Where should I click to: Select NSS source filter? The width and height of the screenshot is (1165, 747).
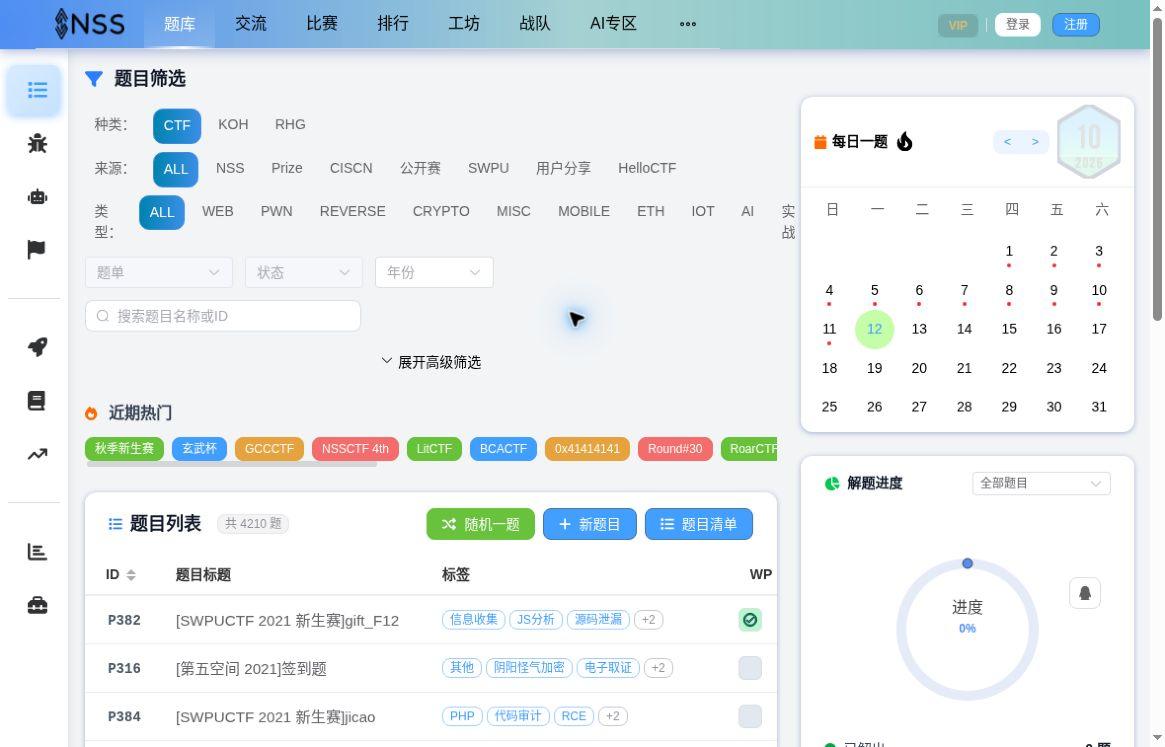point(230,169)
